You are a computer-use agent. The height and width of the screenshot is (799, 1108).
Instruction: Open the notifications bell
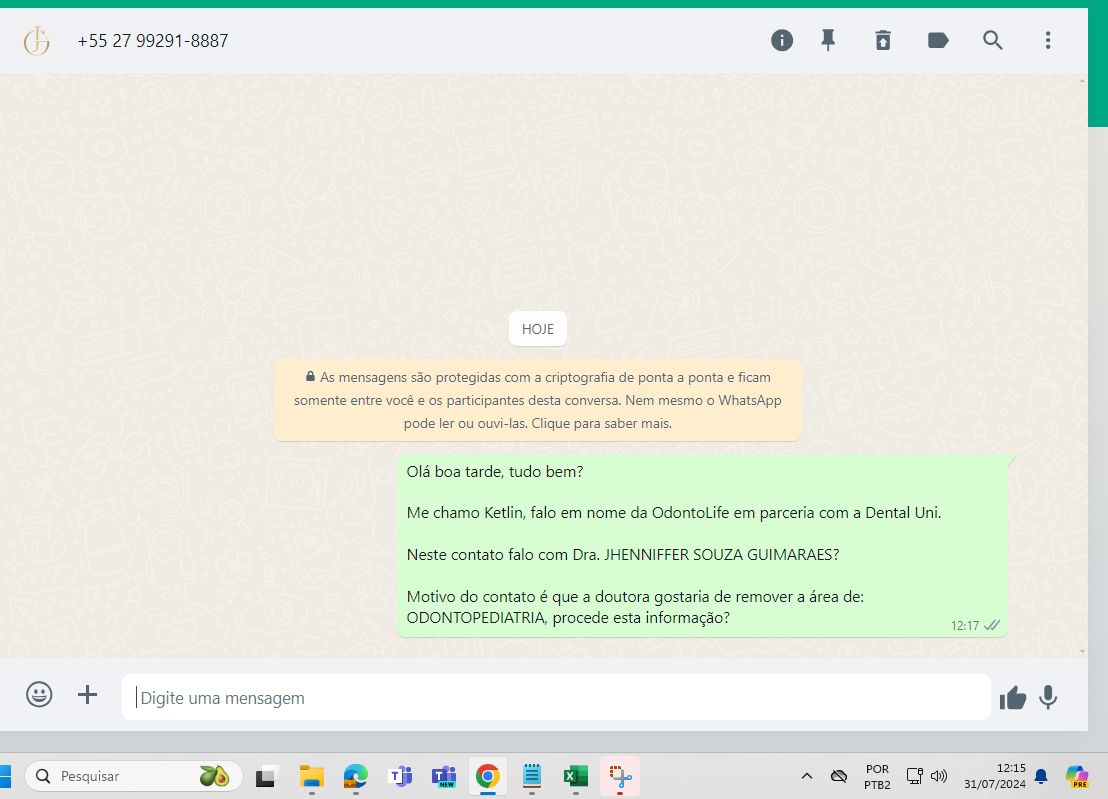(x=1041, y=776)
